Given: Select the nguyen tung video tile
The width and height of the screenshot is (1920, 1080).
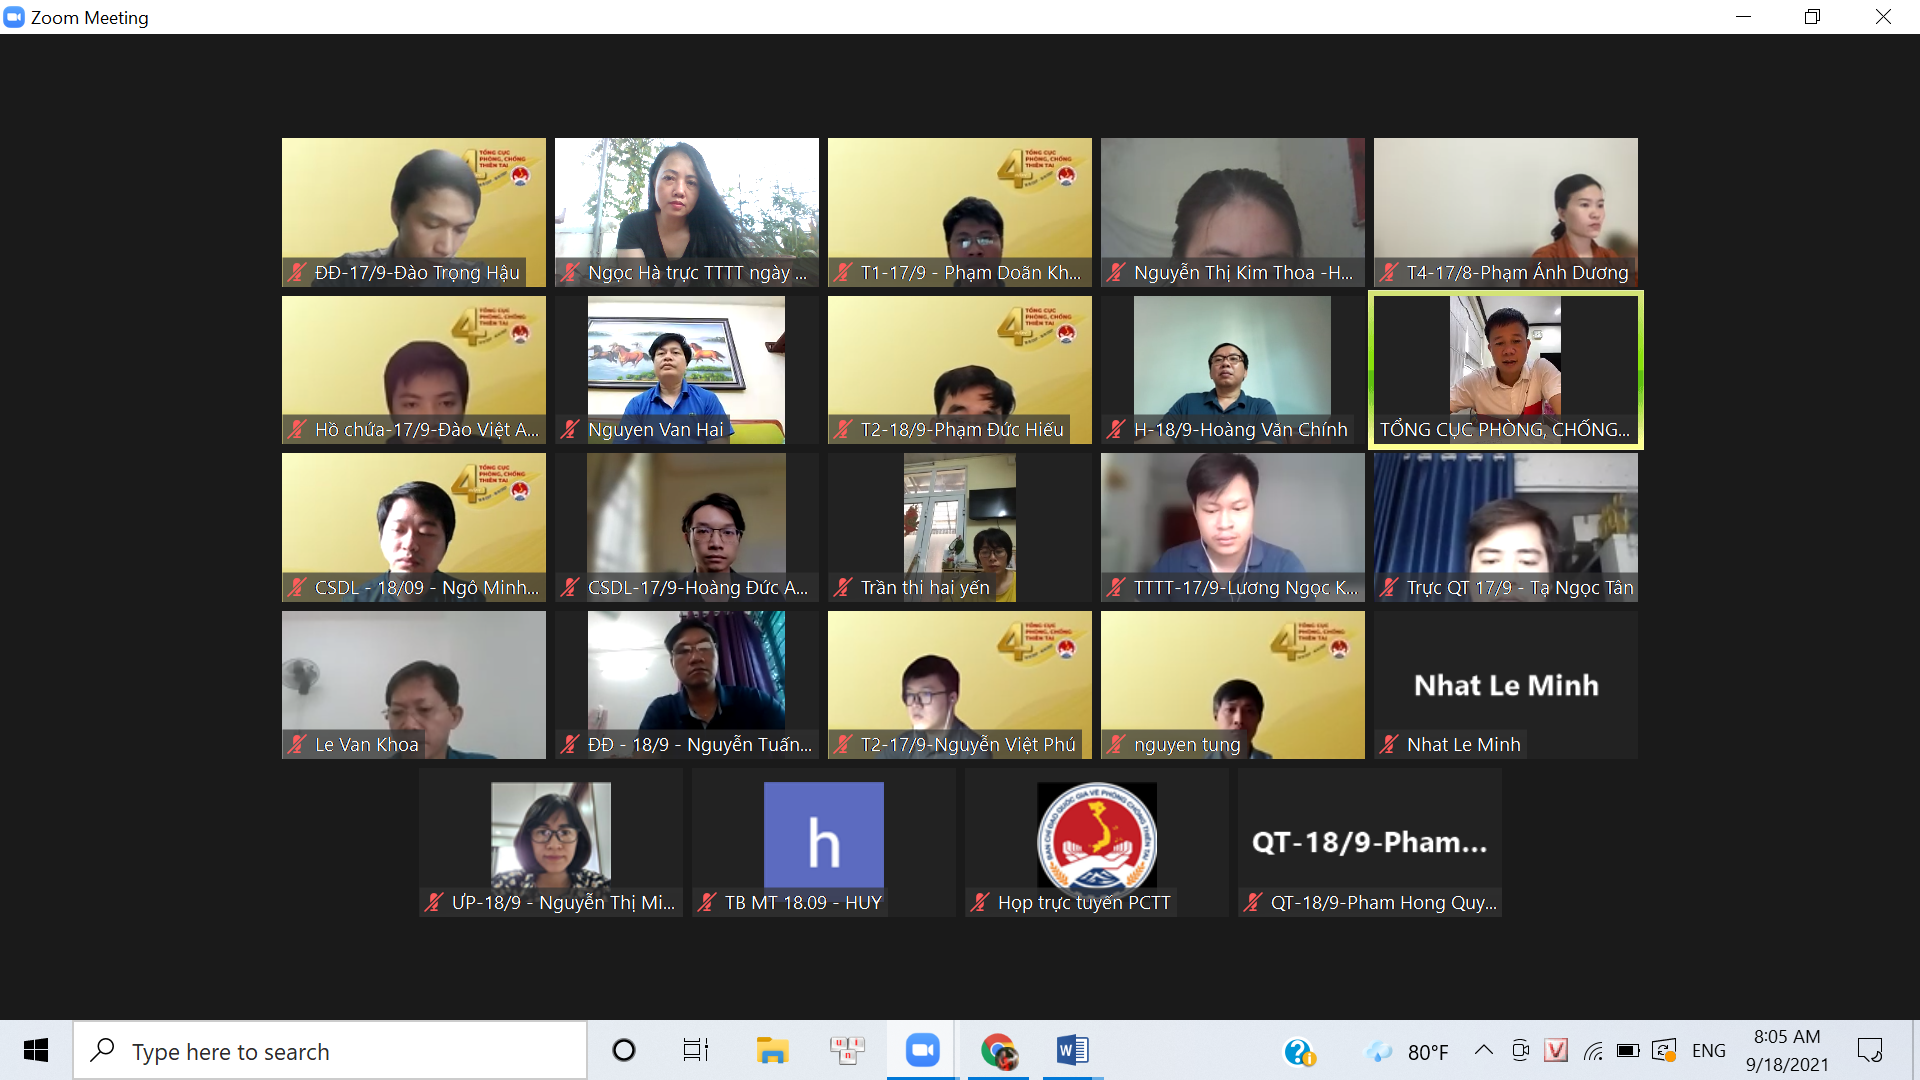Looking at the screenshot, I should click(x=1233, y=685).
